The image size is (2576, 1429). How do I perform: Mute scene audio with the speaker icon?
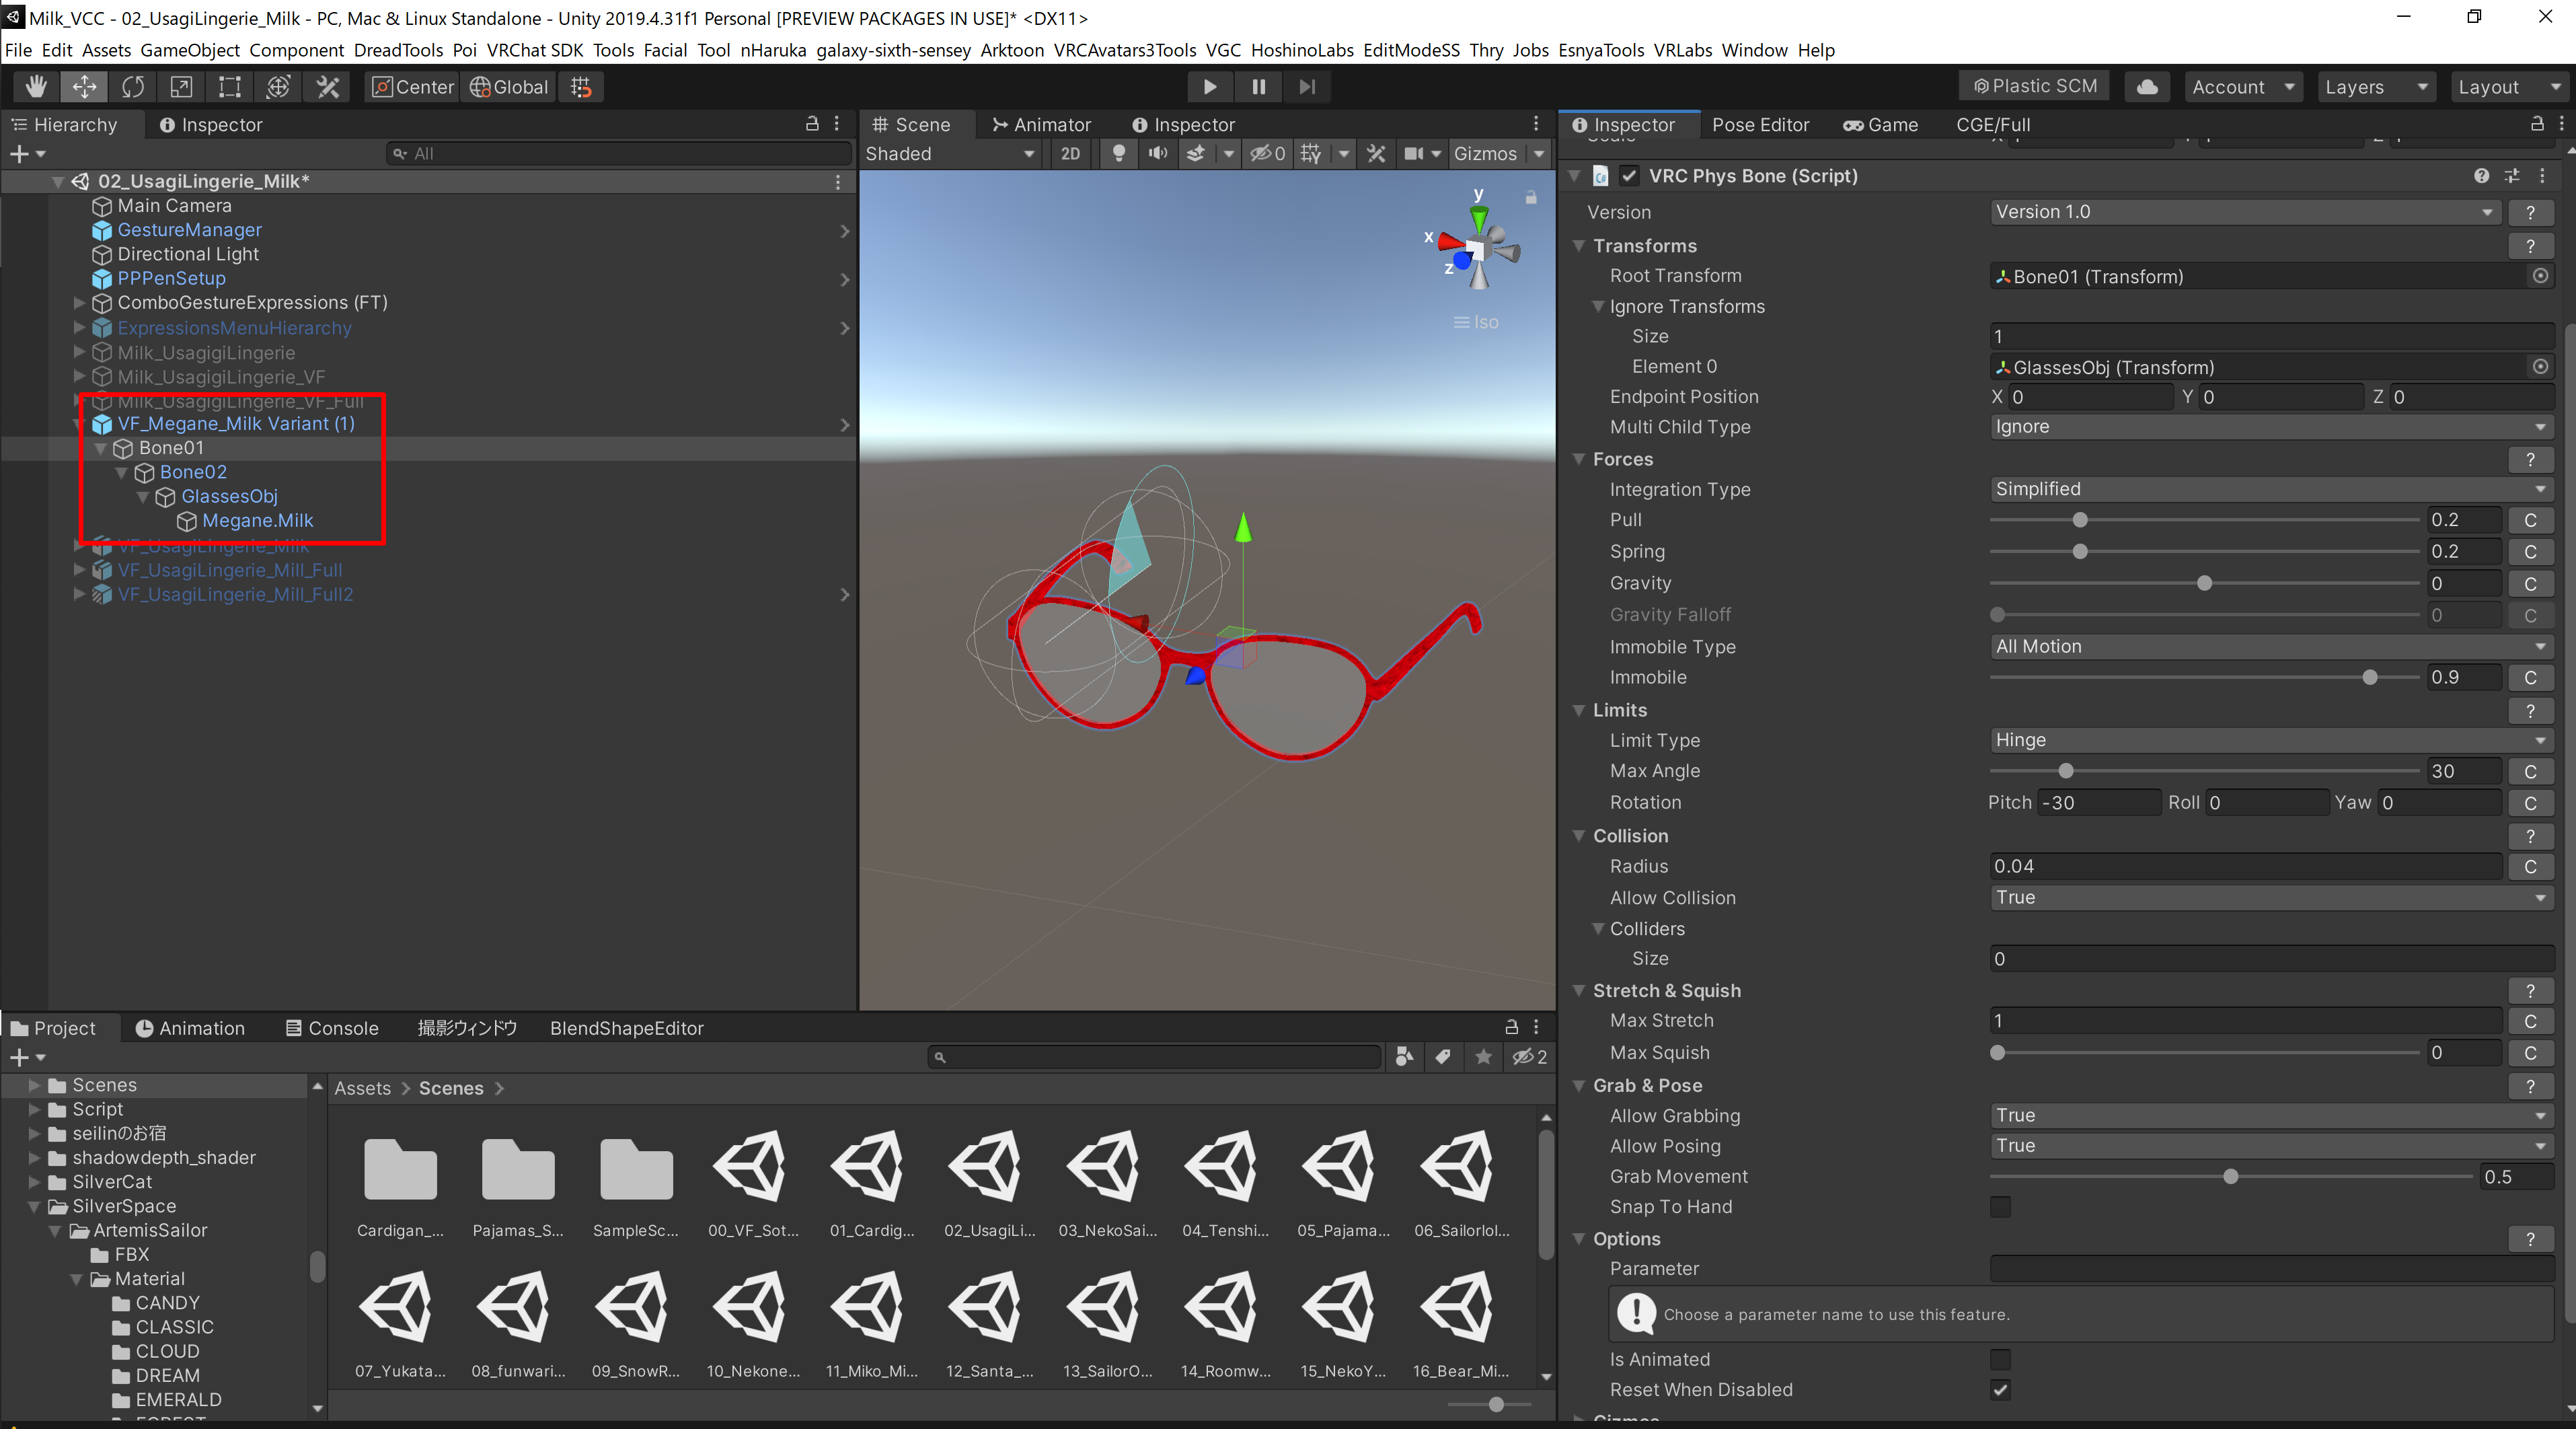point(1158,153)
